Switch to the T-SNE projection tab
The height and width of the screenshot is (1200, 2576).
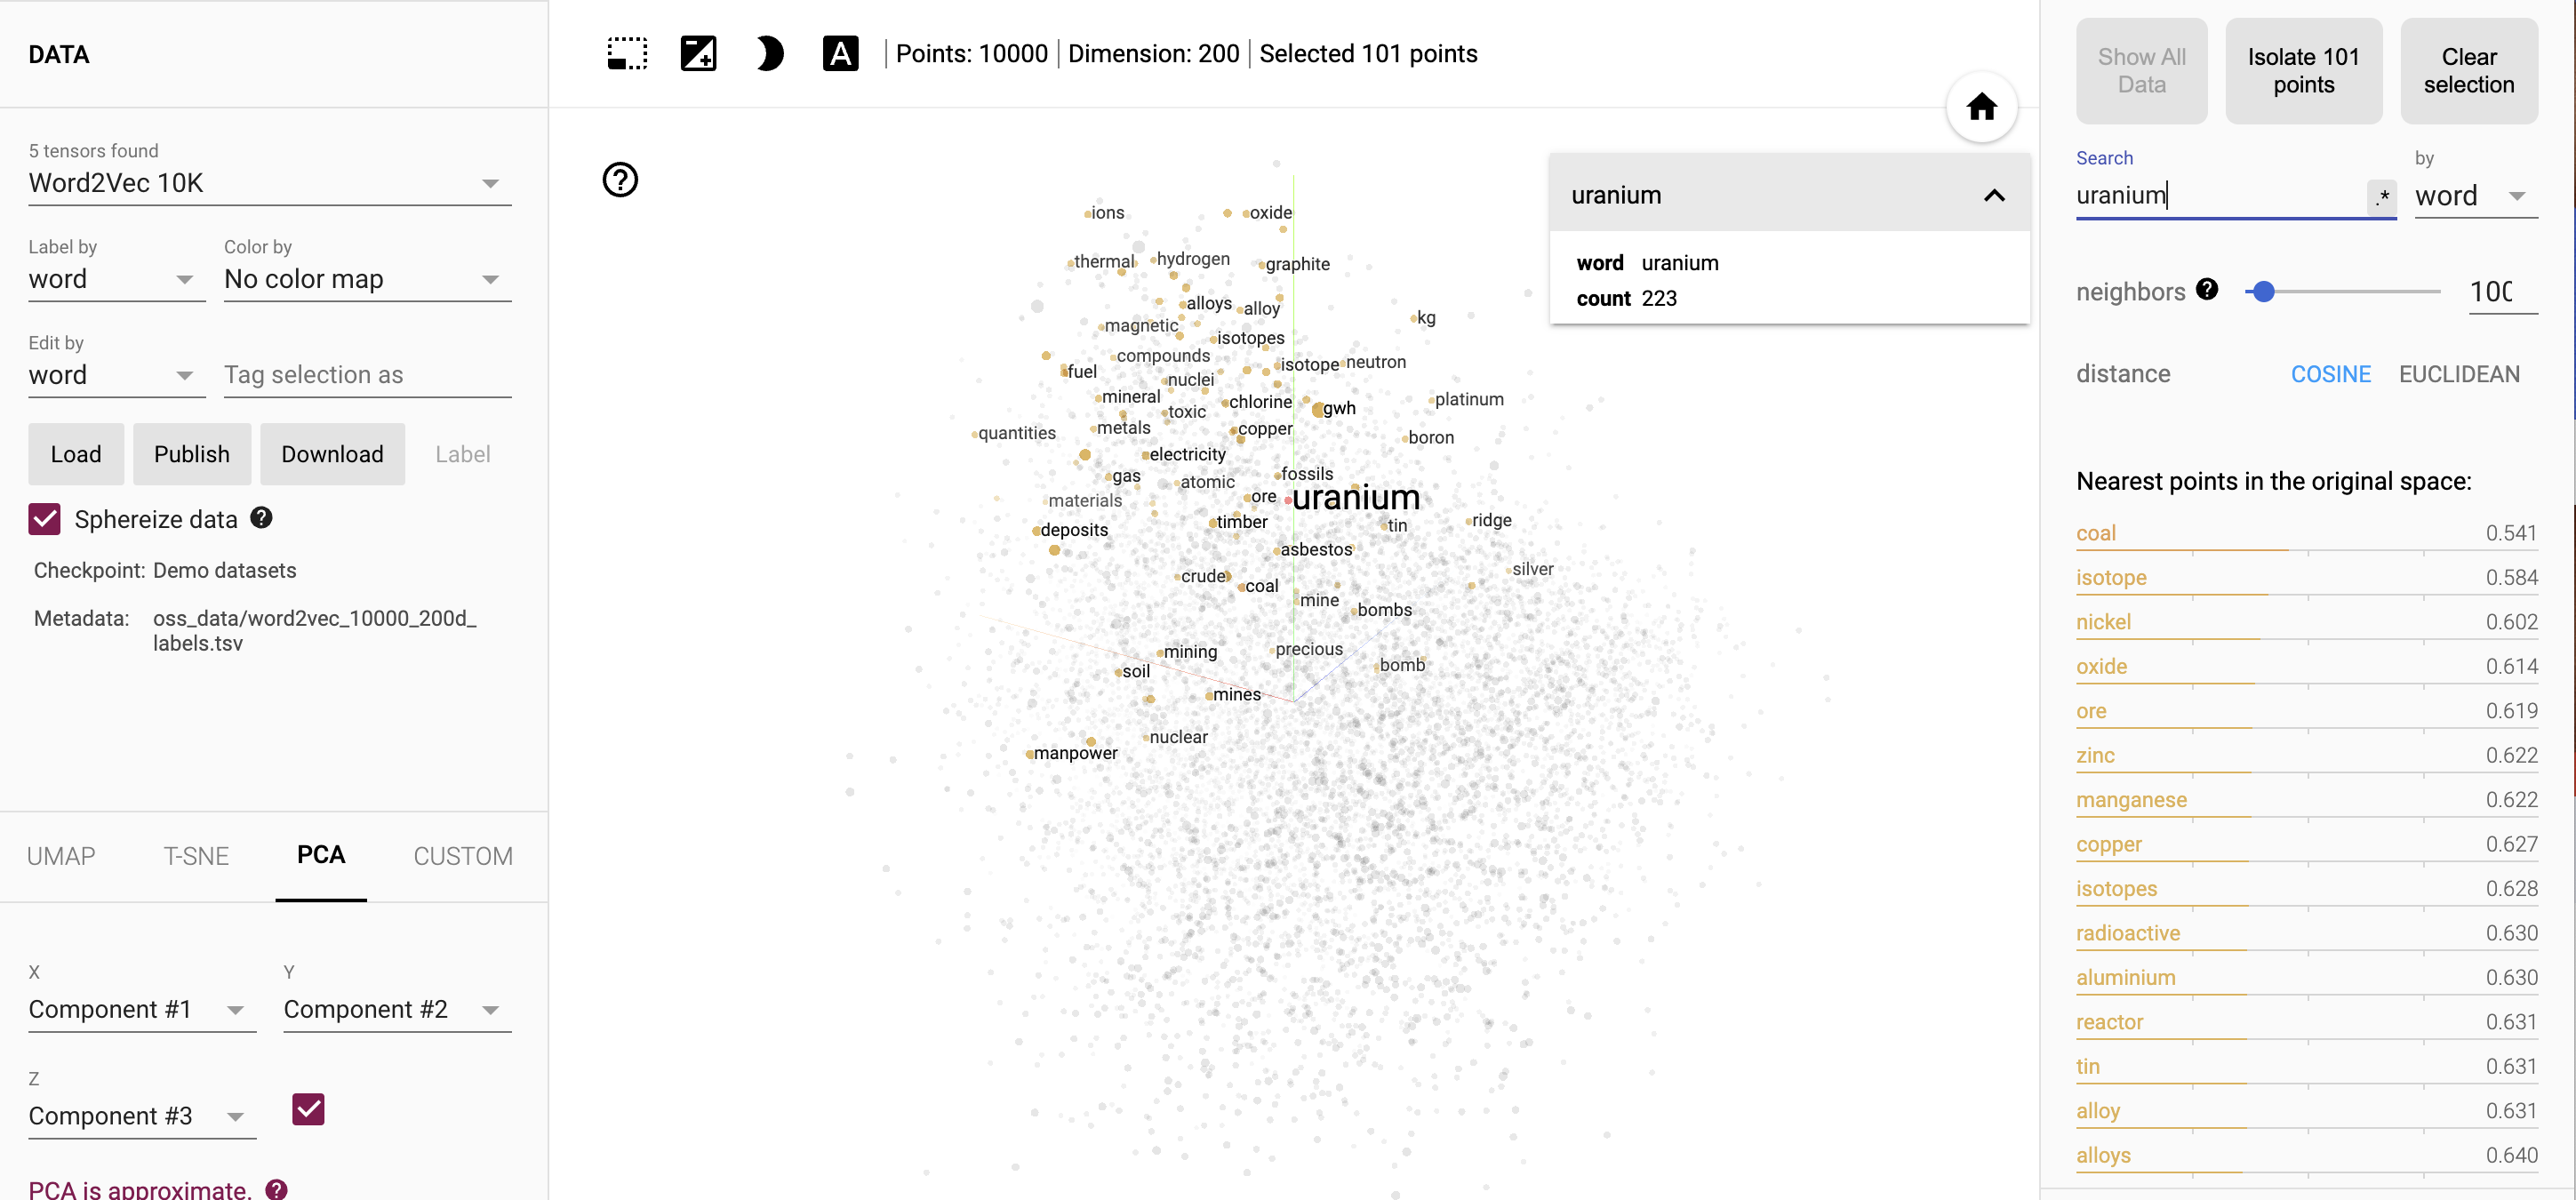(x=194, y=855)
